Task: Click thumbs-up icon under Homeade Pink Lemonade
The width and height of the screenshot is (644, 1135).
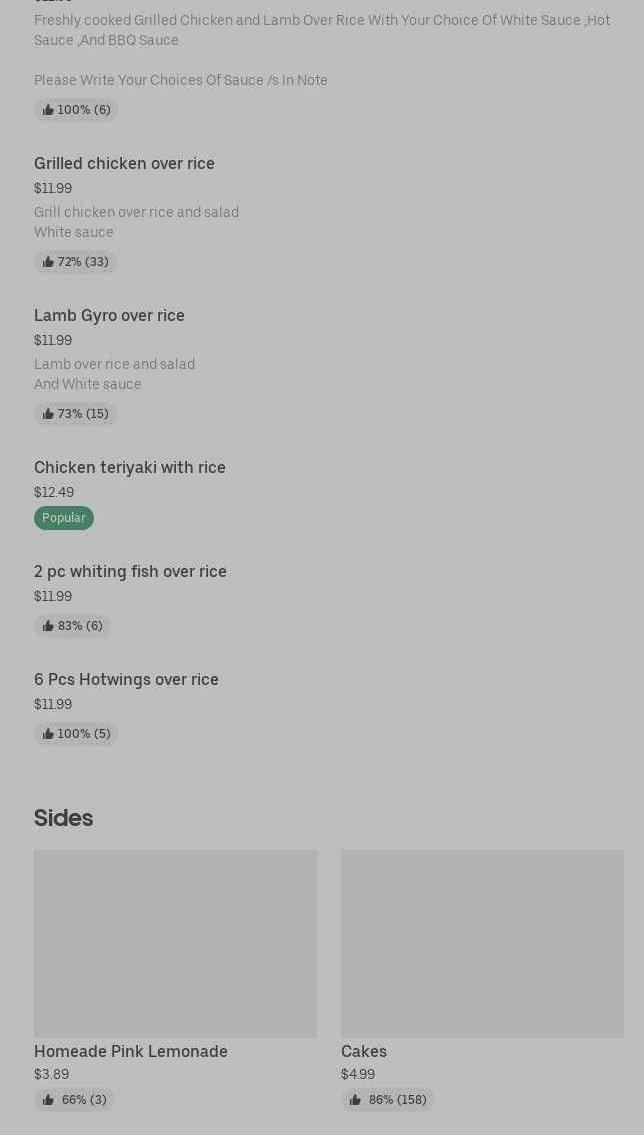Action: coord(48,1100)
